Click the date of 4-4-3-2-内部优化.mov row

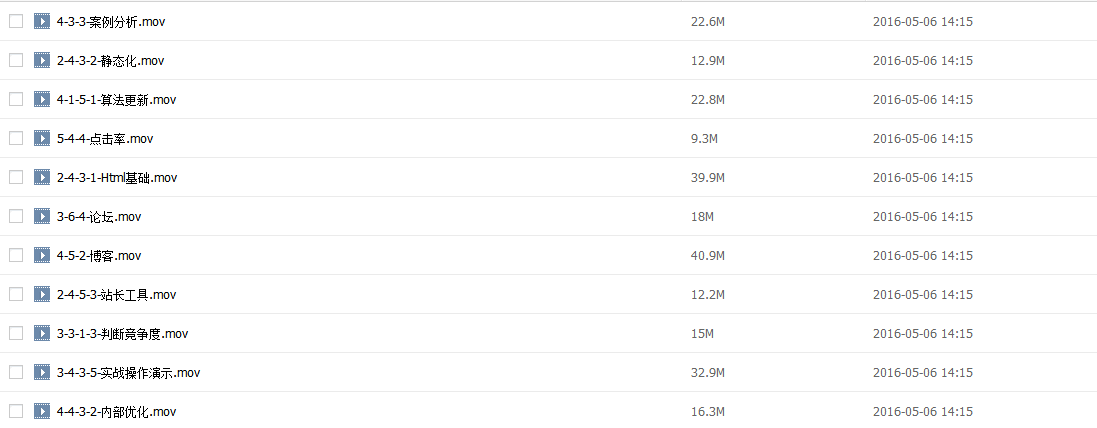point(922,412)
